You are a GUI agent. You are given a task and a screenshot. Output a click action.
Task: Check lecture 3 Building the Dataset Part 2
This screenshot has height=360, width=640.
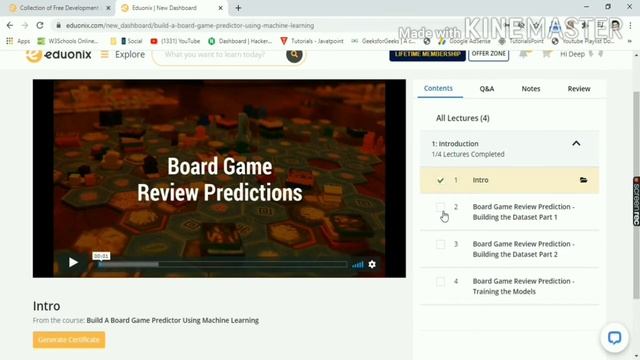[x=440, y=244]
